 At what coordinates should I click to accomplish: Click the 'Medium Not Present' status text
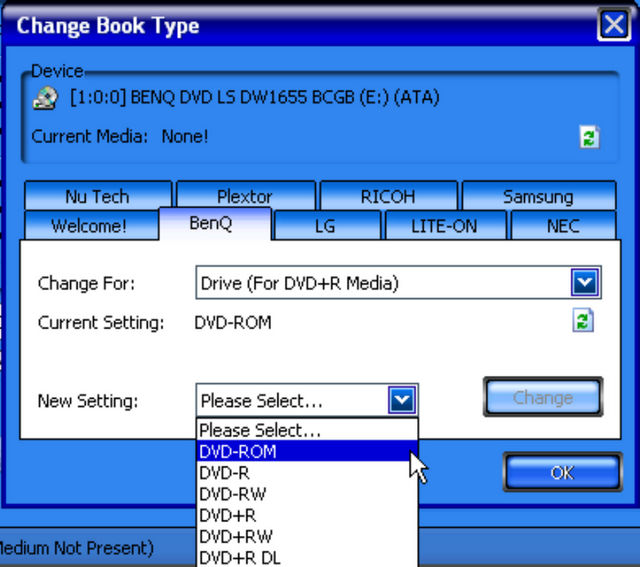[76, 547]
